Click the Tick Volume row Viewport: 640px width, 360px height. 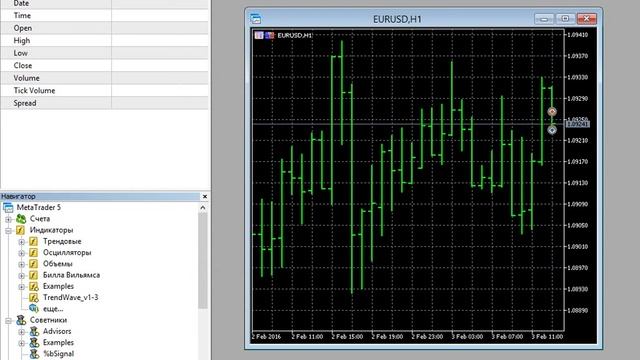104,91
